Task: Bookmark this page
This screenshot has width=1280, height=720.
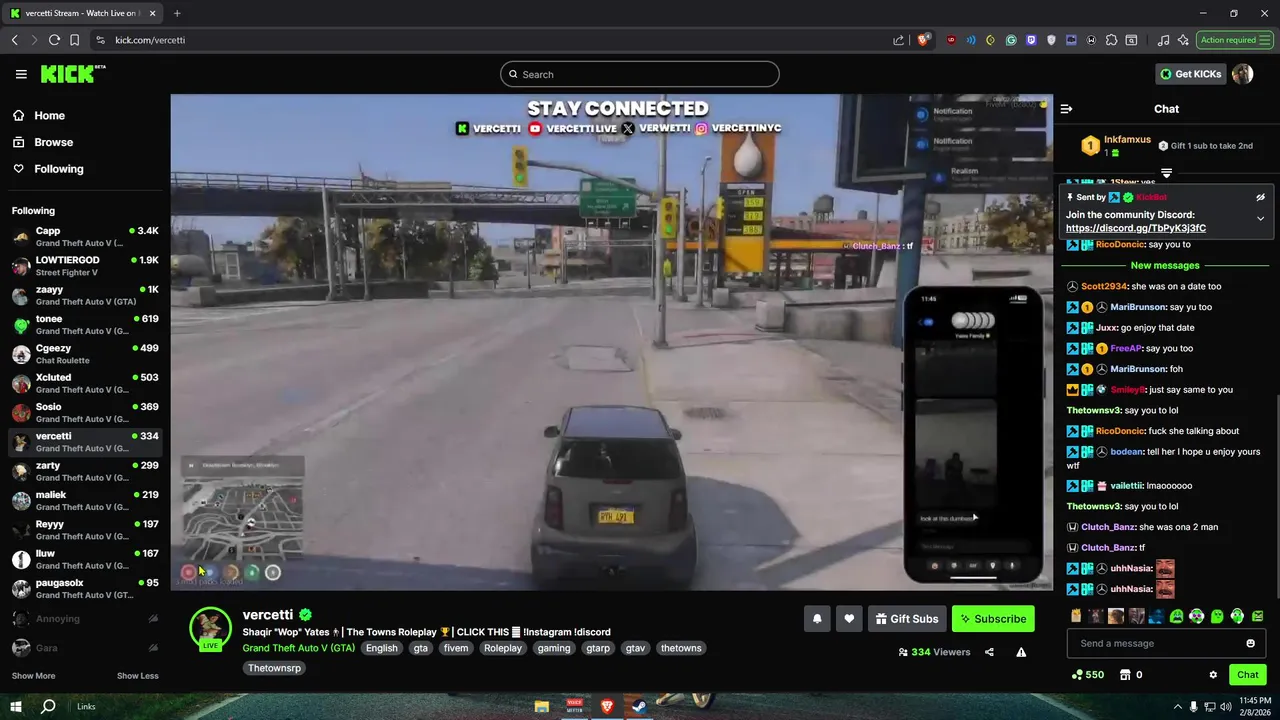Action: (x=74, y=40)
